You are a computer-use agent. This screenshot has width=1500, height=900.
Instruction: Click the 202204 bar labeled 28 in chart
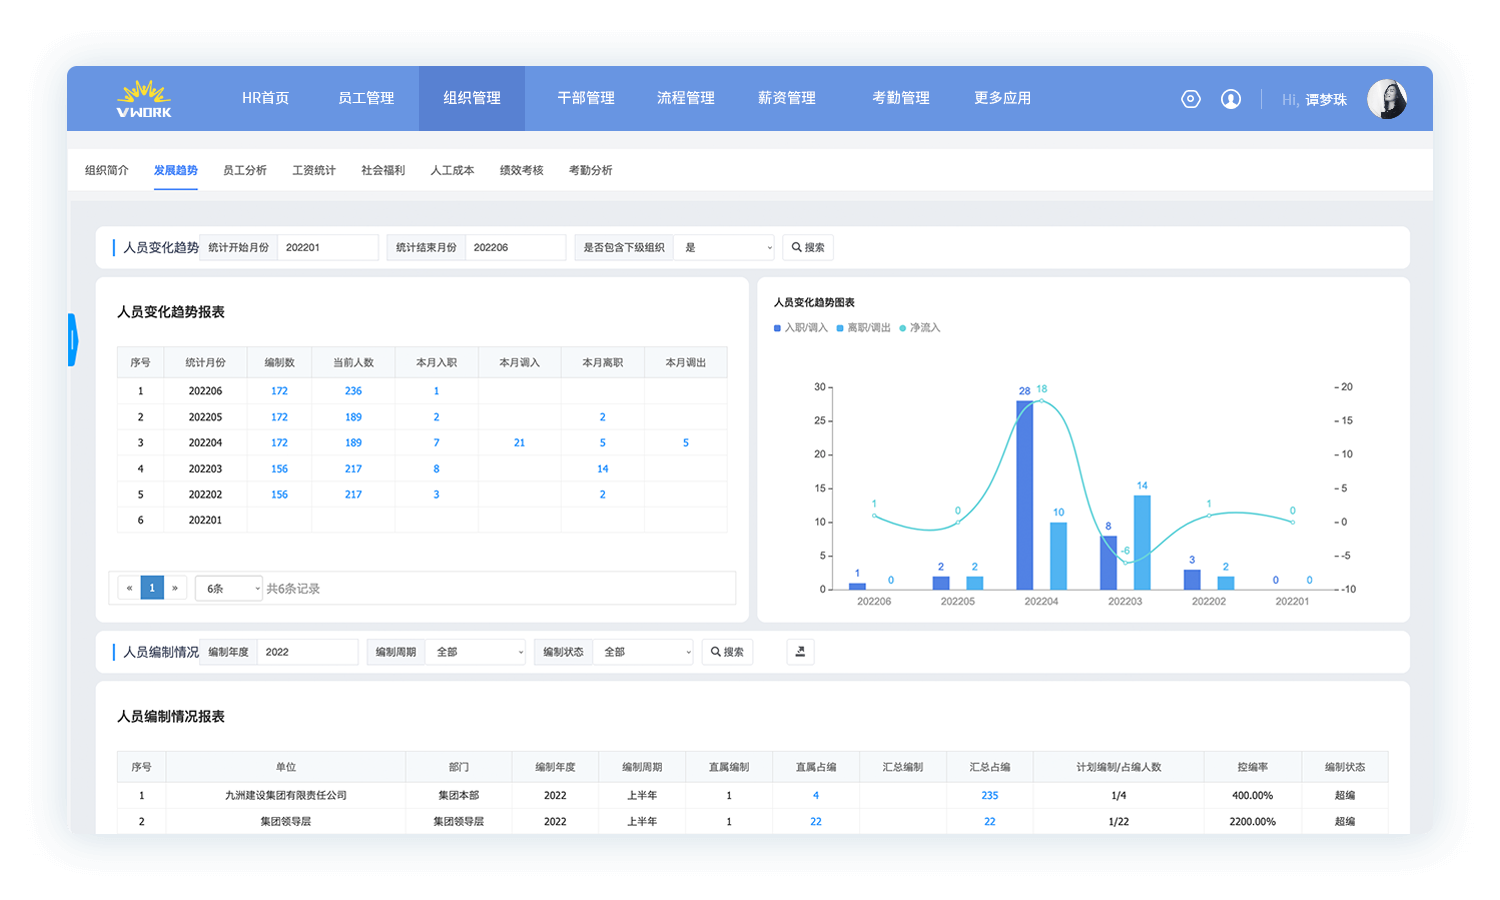point(1025,495)
